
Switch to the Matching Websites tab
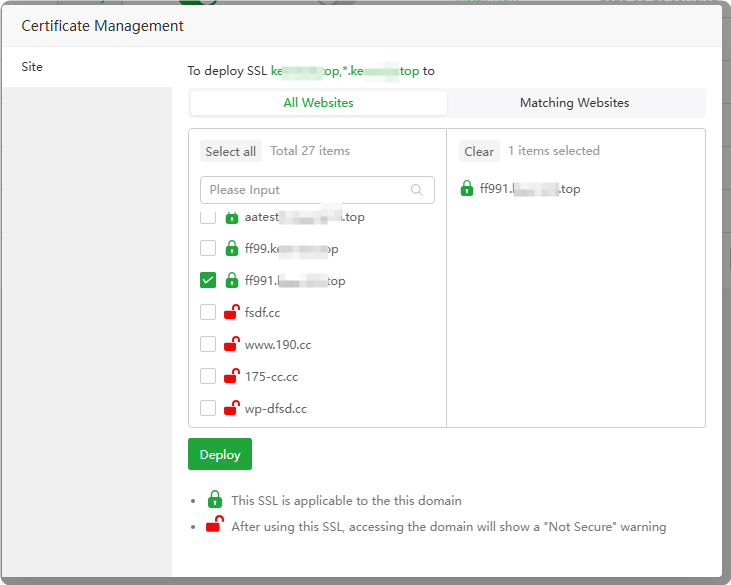coord(574,103)
